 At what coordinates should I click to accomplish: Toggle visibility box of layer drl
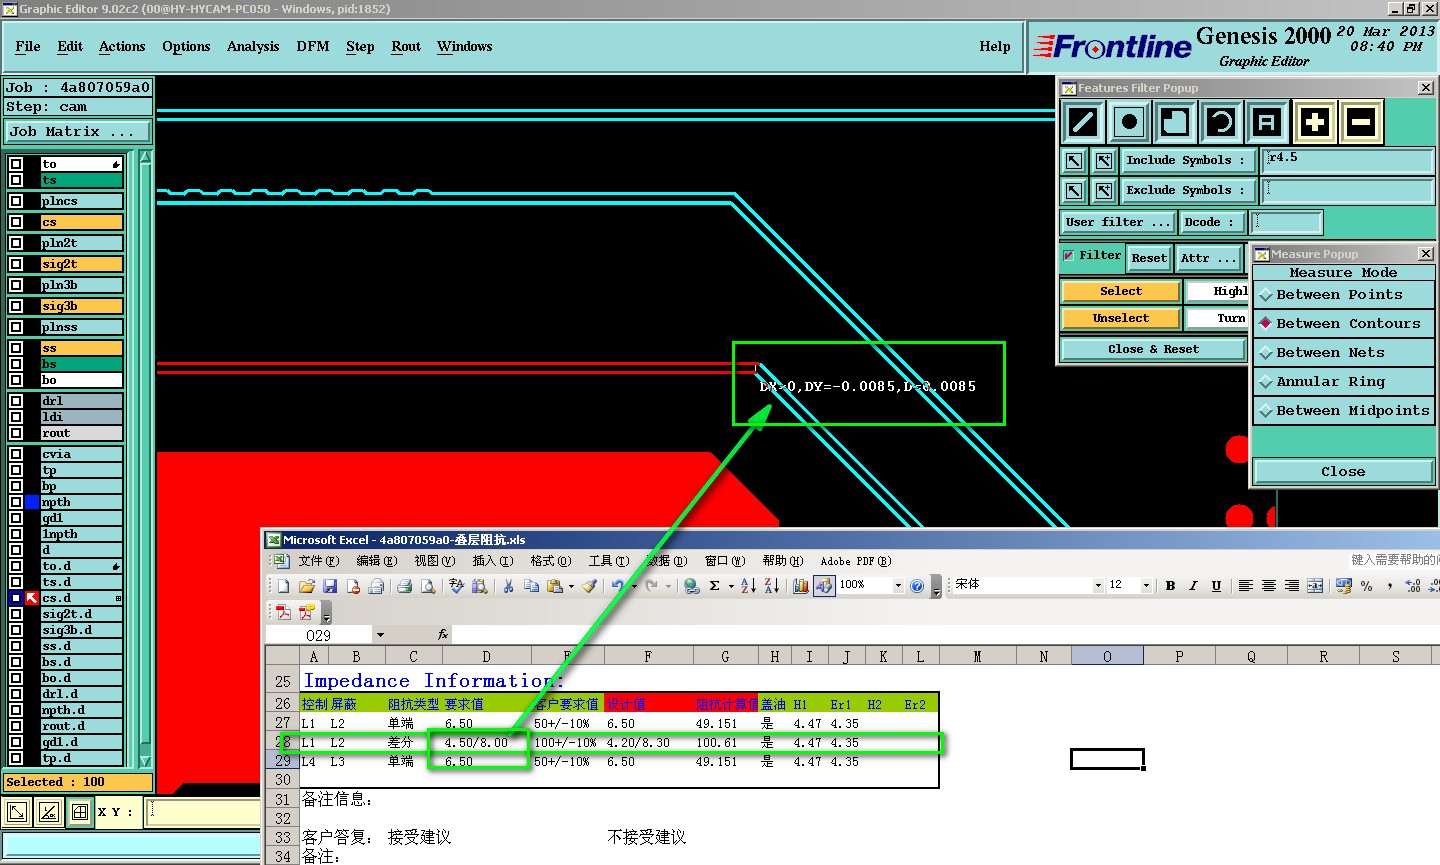[x=16, y=401]
